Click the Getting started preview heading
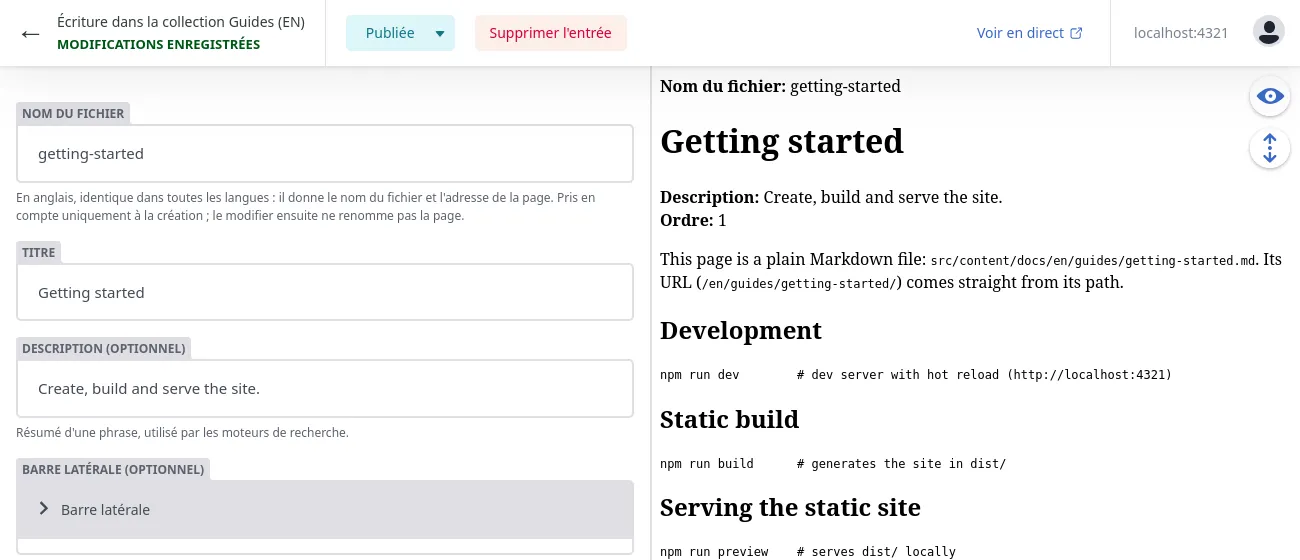This screenshot has width=1300, height=560. pos(782,141)
